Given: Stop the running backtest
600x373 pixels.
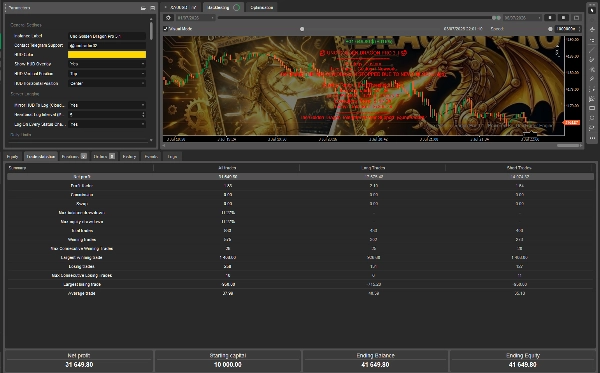Looking at the screenshot, I should point(563,18).
